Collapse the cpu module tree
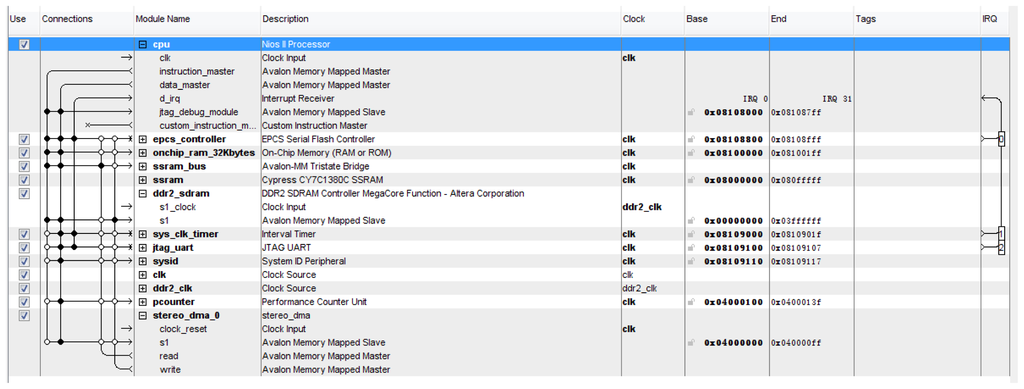The height and width of the screenshot is (389, 1024). pos(143,44)
